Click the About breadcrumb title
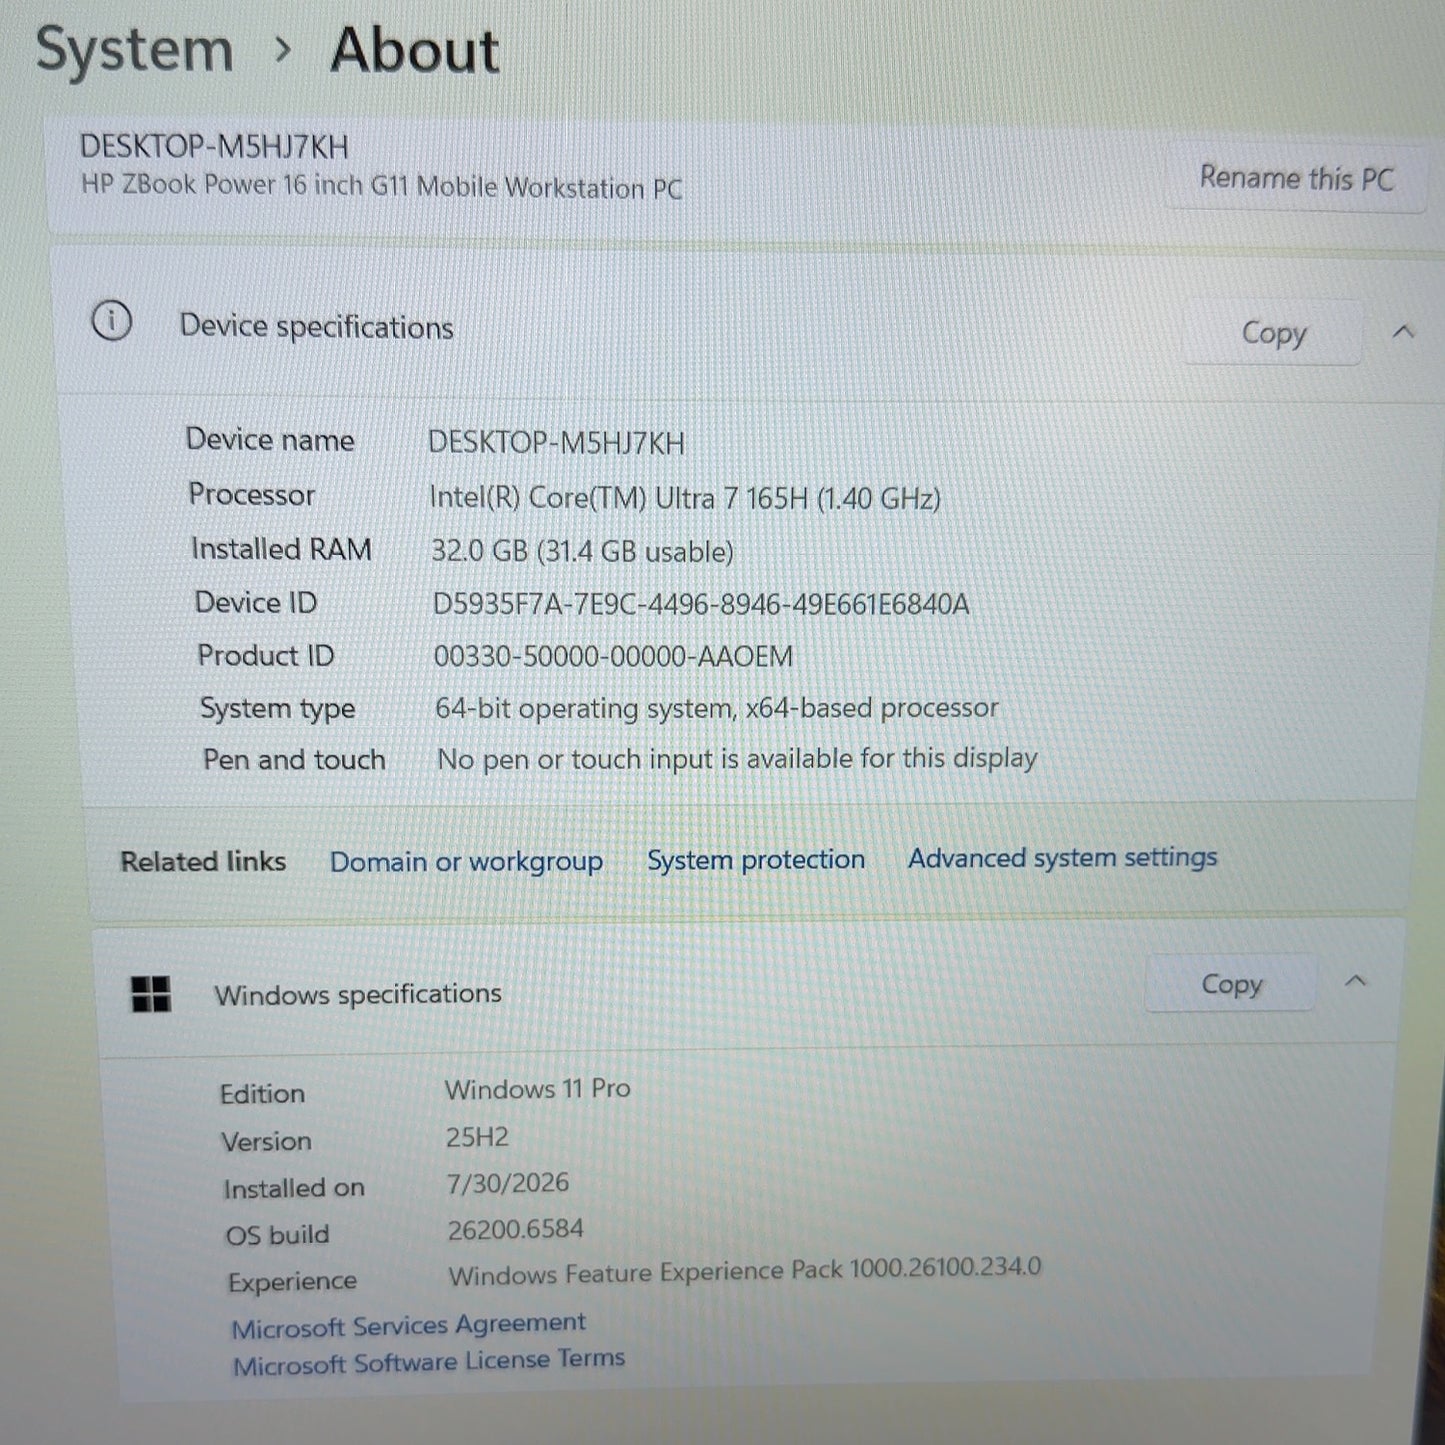 (414, 50)
